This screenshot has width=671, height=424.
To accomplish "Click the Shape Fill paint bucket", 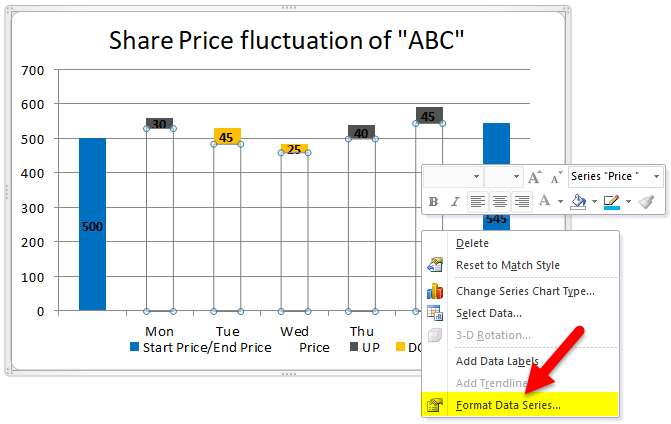I will pyautogui.click(x=577, y=201).
